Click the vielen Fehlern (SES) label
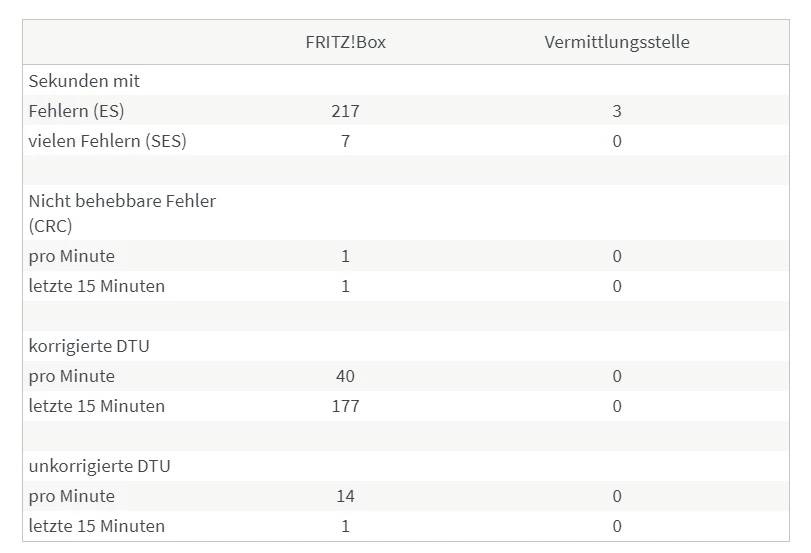 [107, 141]
